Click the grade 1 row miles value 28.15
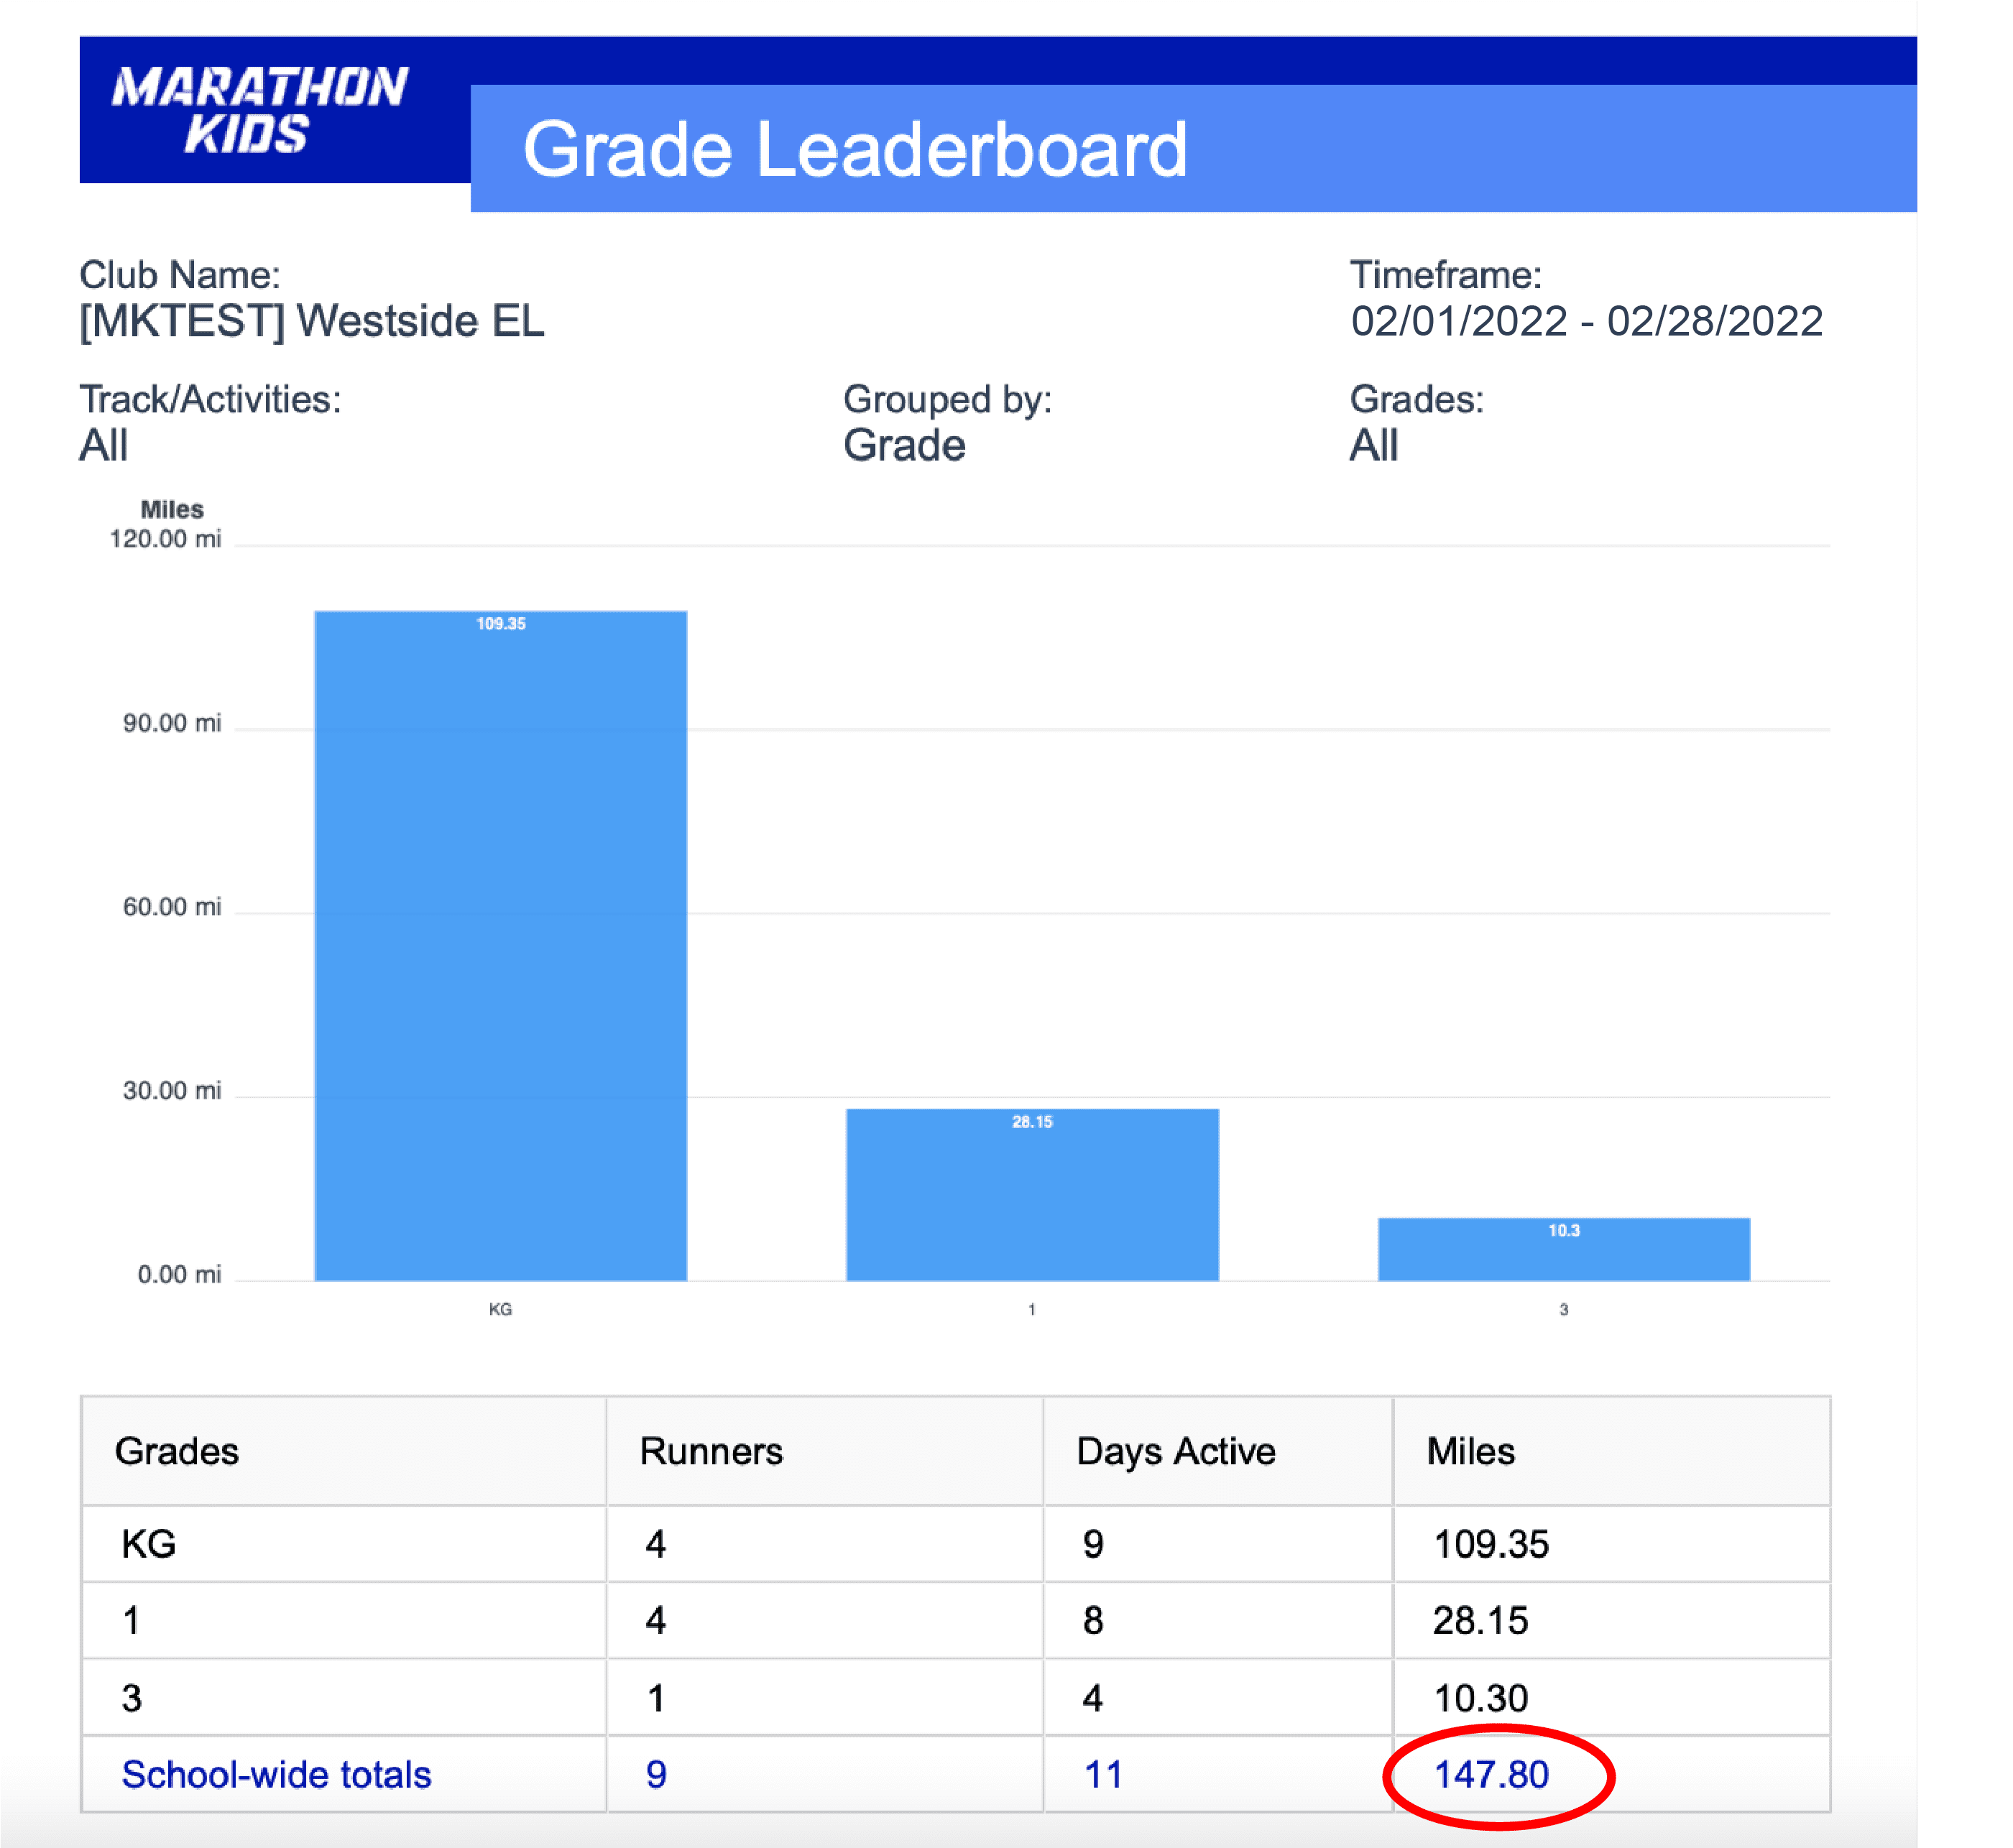 (x=1480, y=1621)
